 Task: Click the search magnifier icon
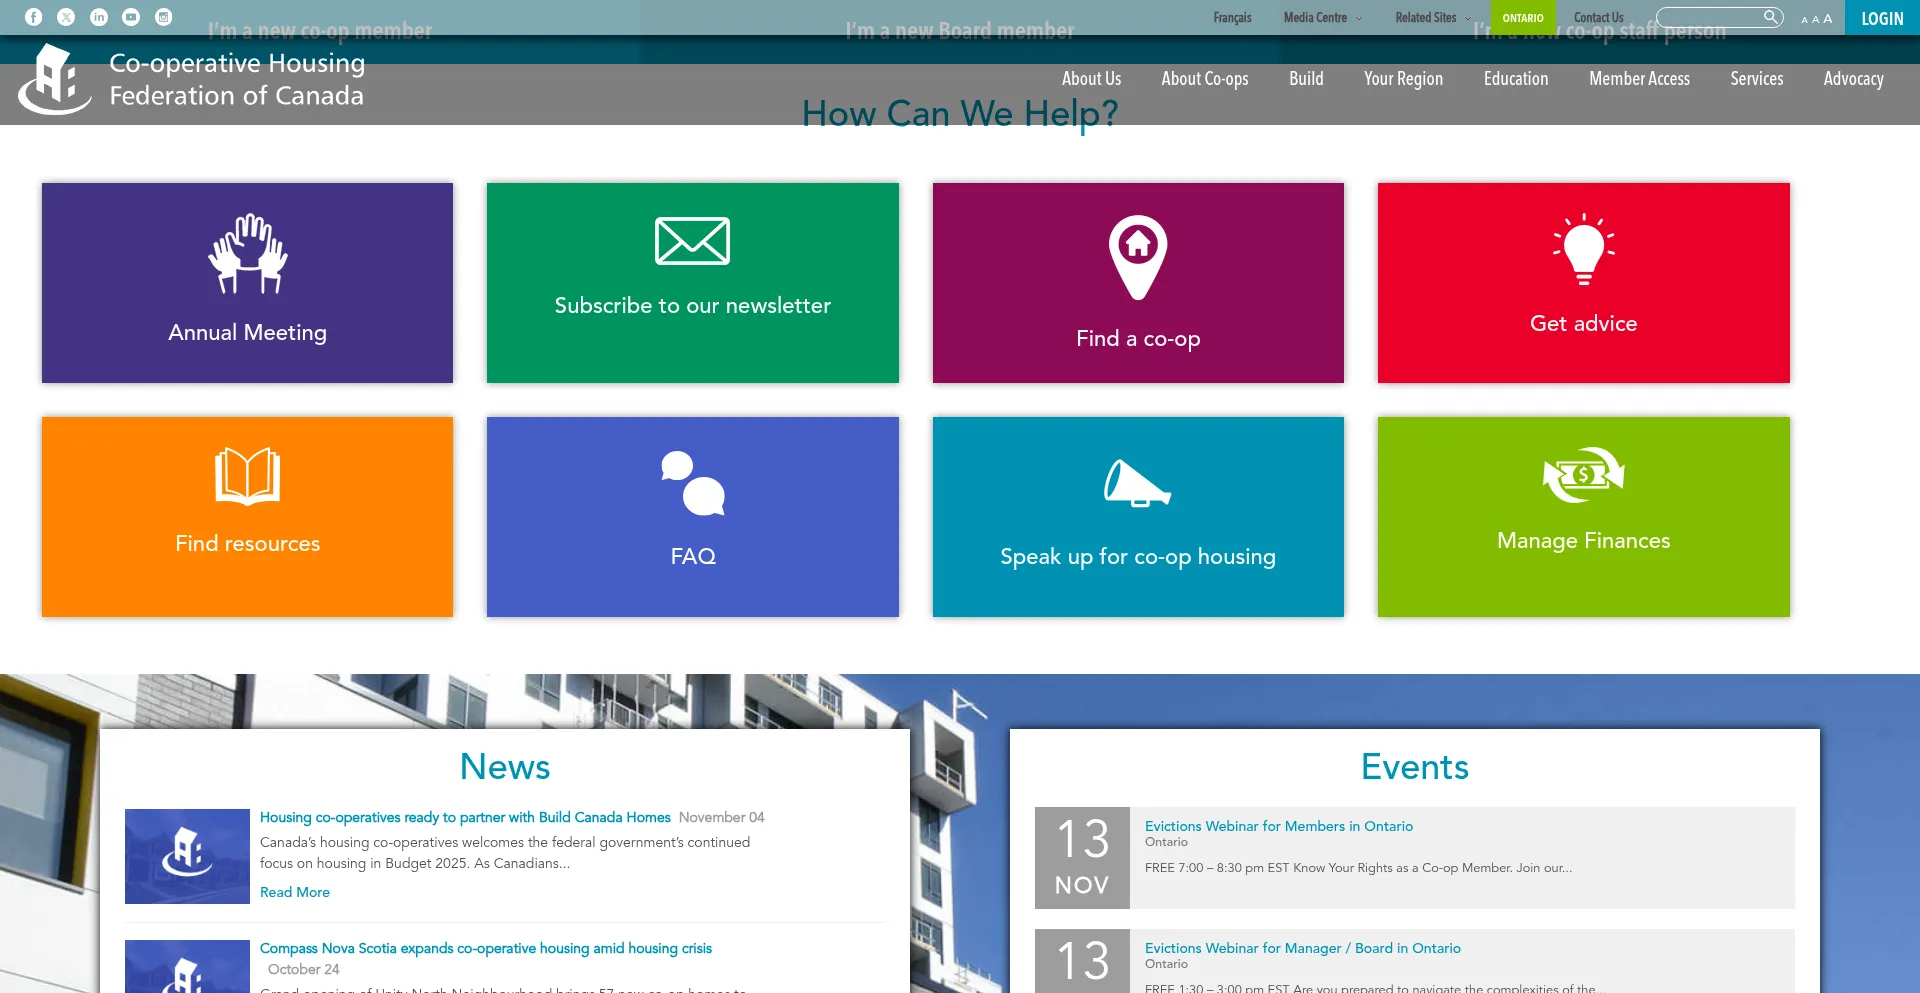1770,17
